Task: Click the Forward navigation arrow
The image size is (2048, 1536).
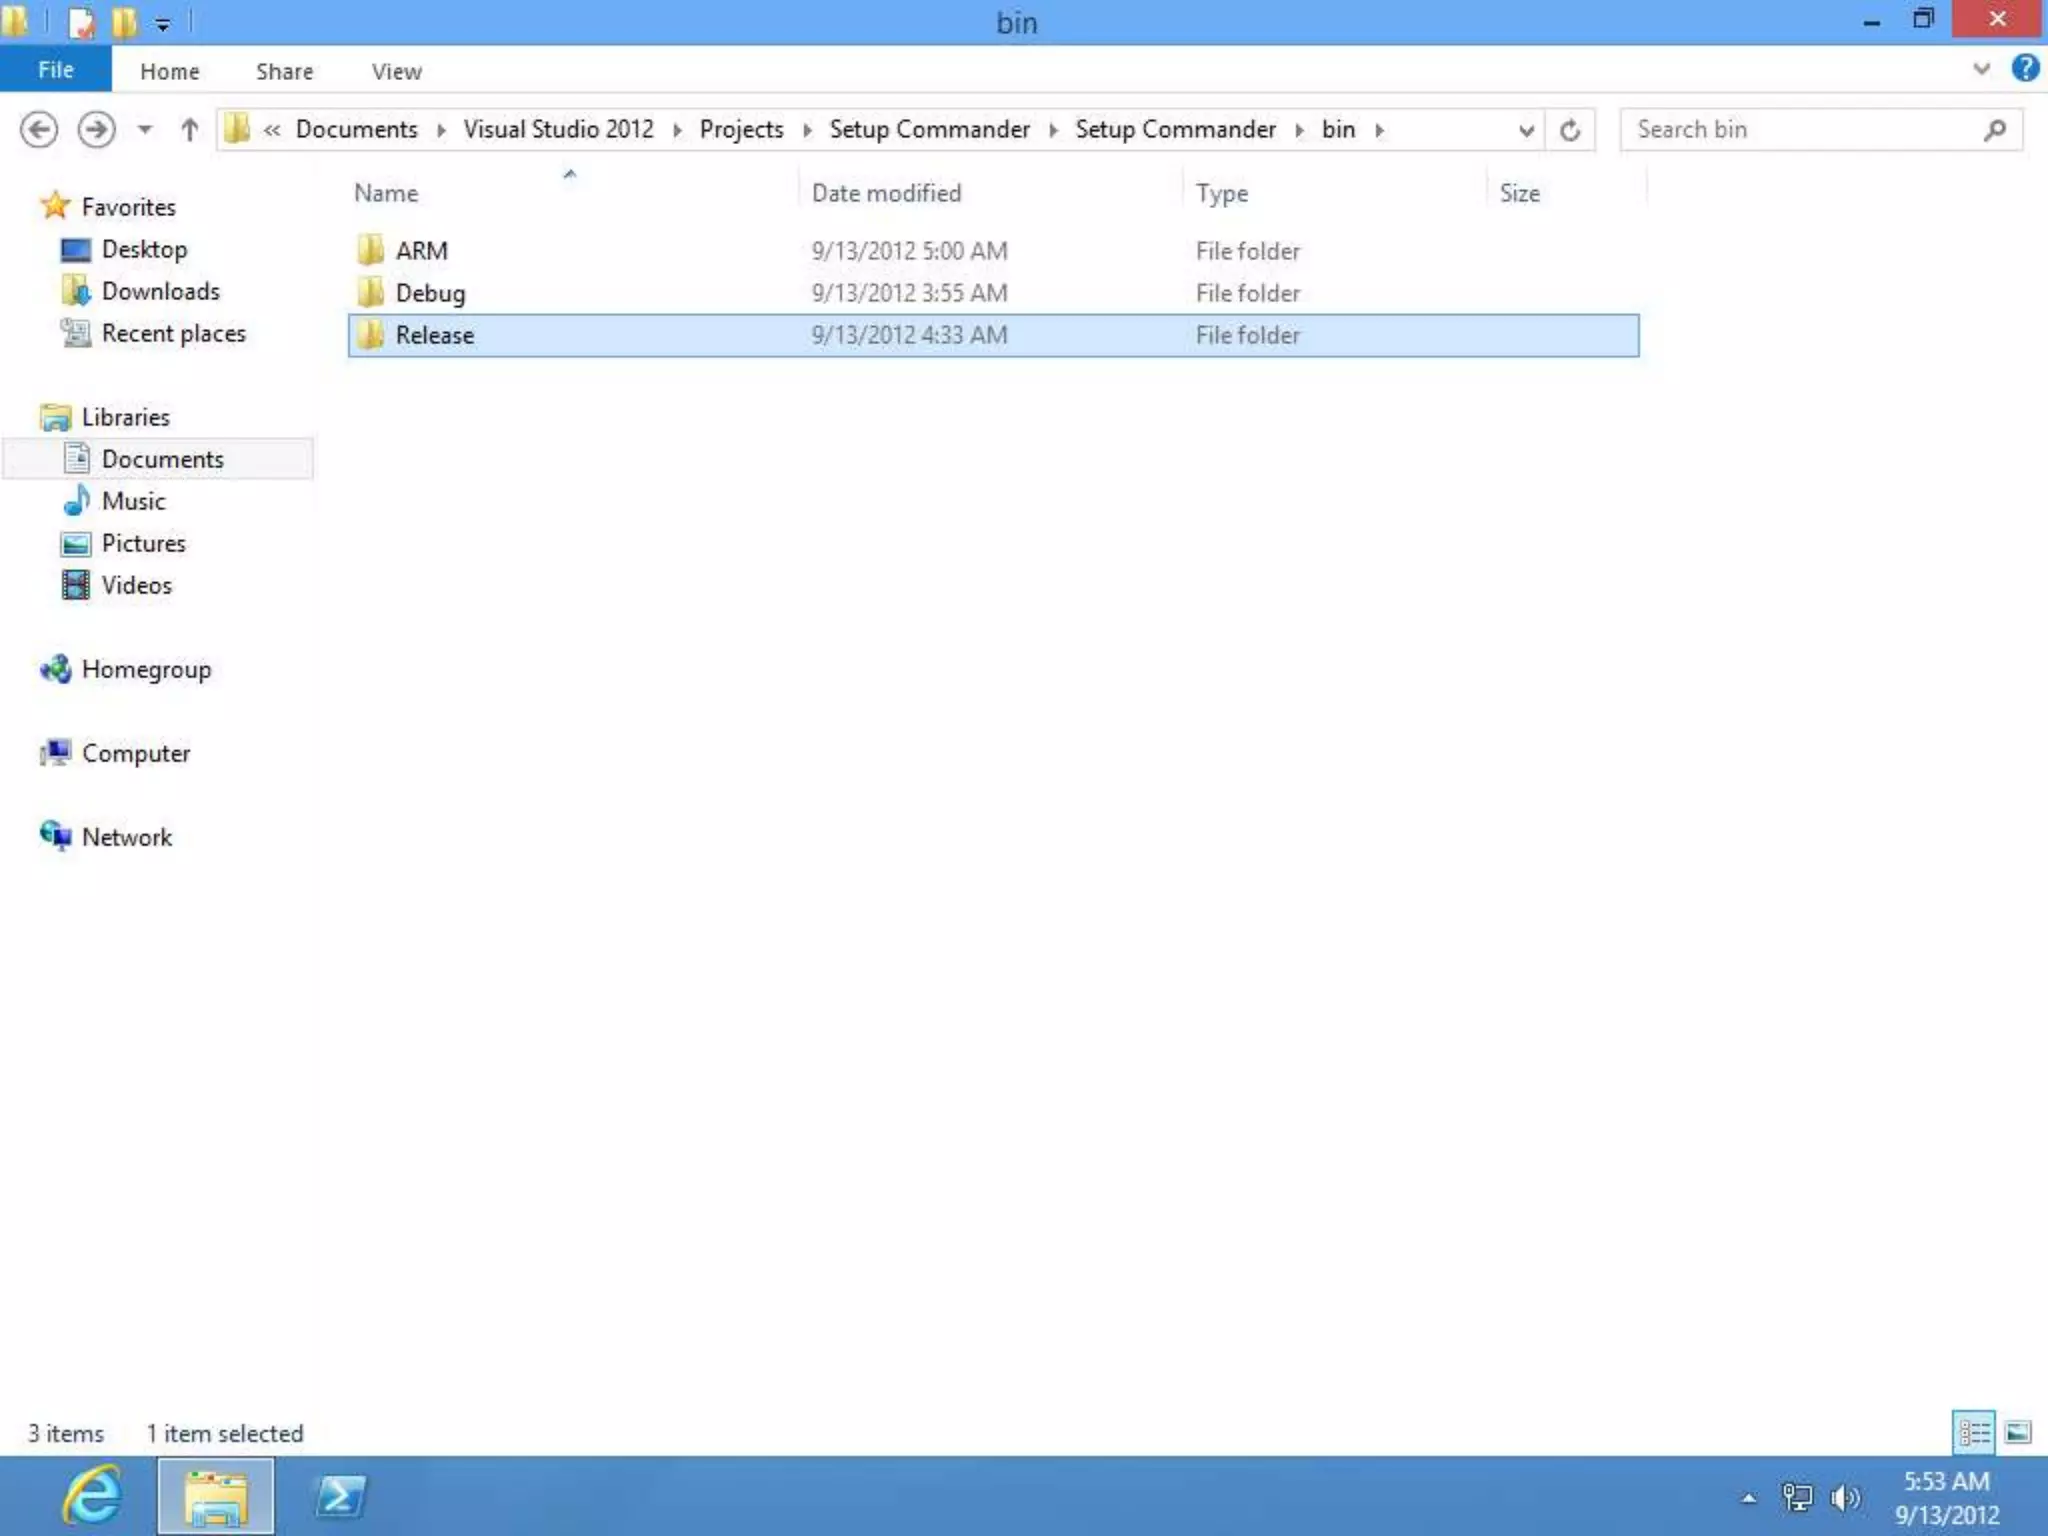Action: click(x=96, y=129)
